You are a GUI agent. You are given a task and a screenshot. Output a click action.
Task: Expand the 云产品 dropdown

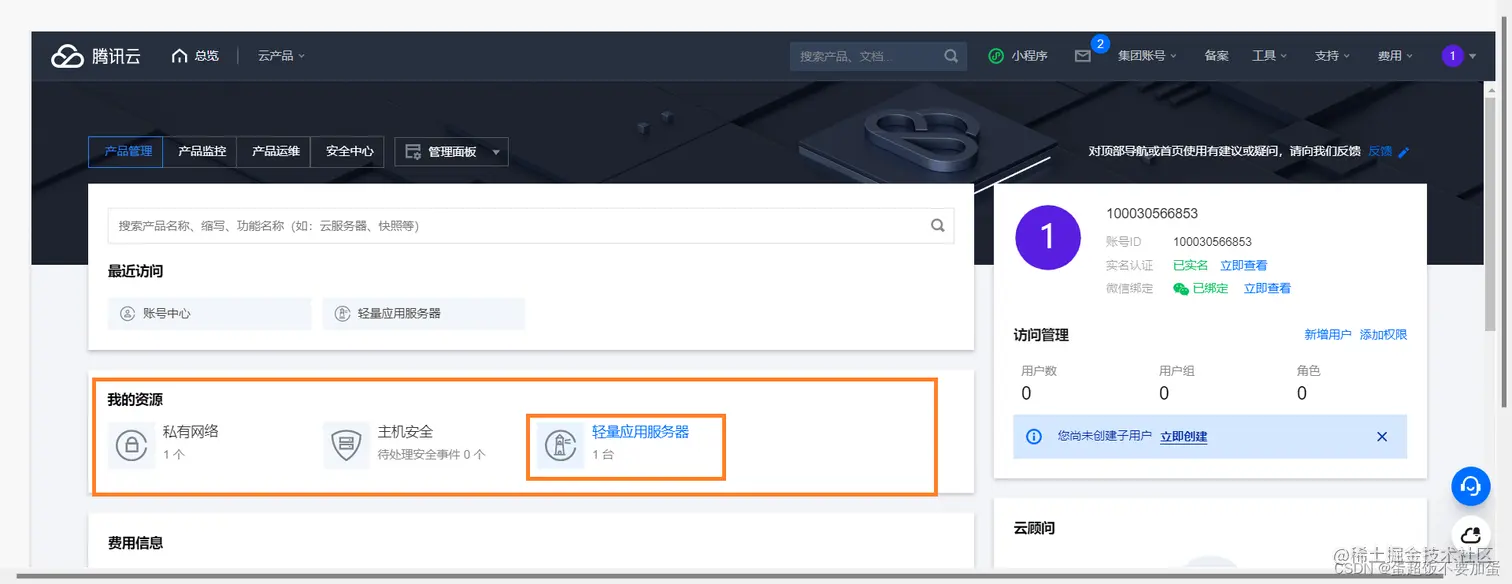click(281, 56)
